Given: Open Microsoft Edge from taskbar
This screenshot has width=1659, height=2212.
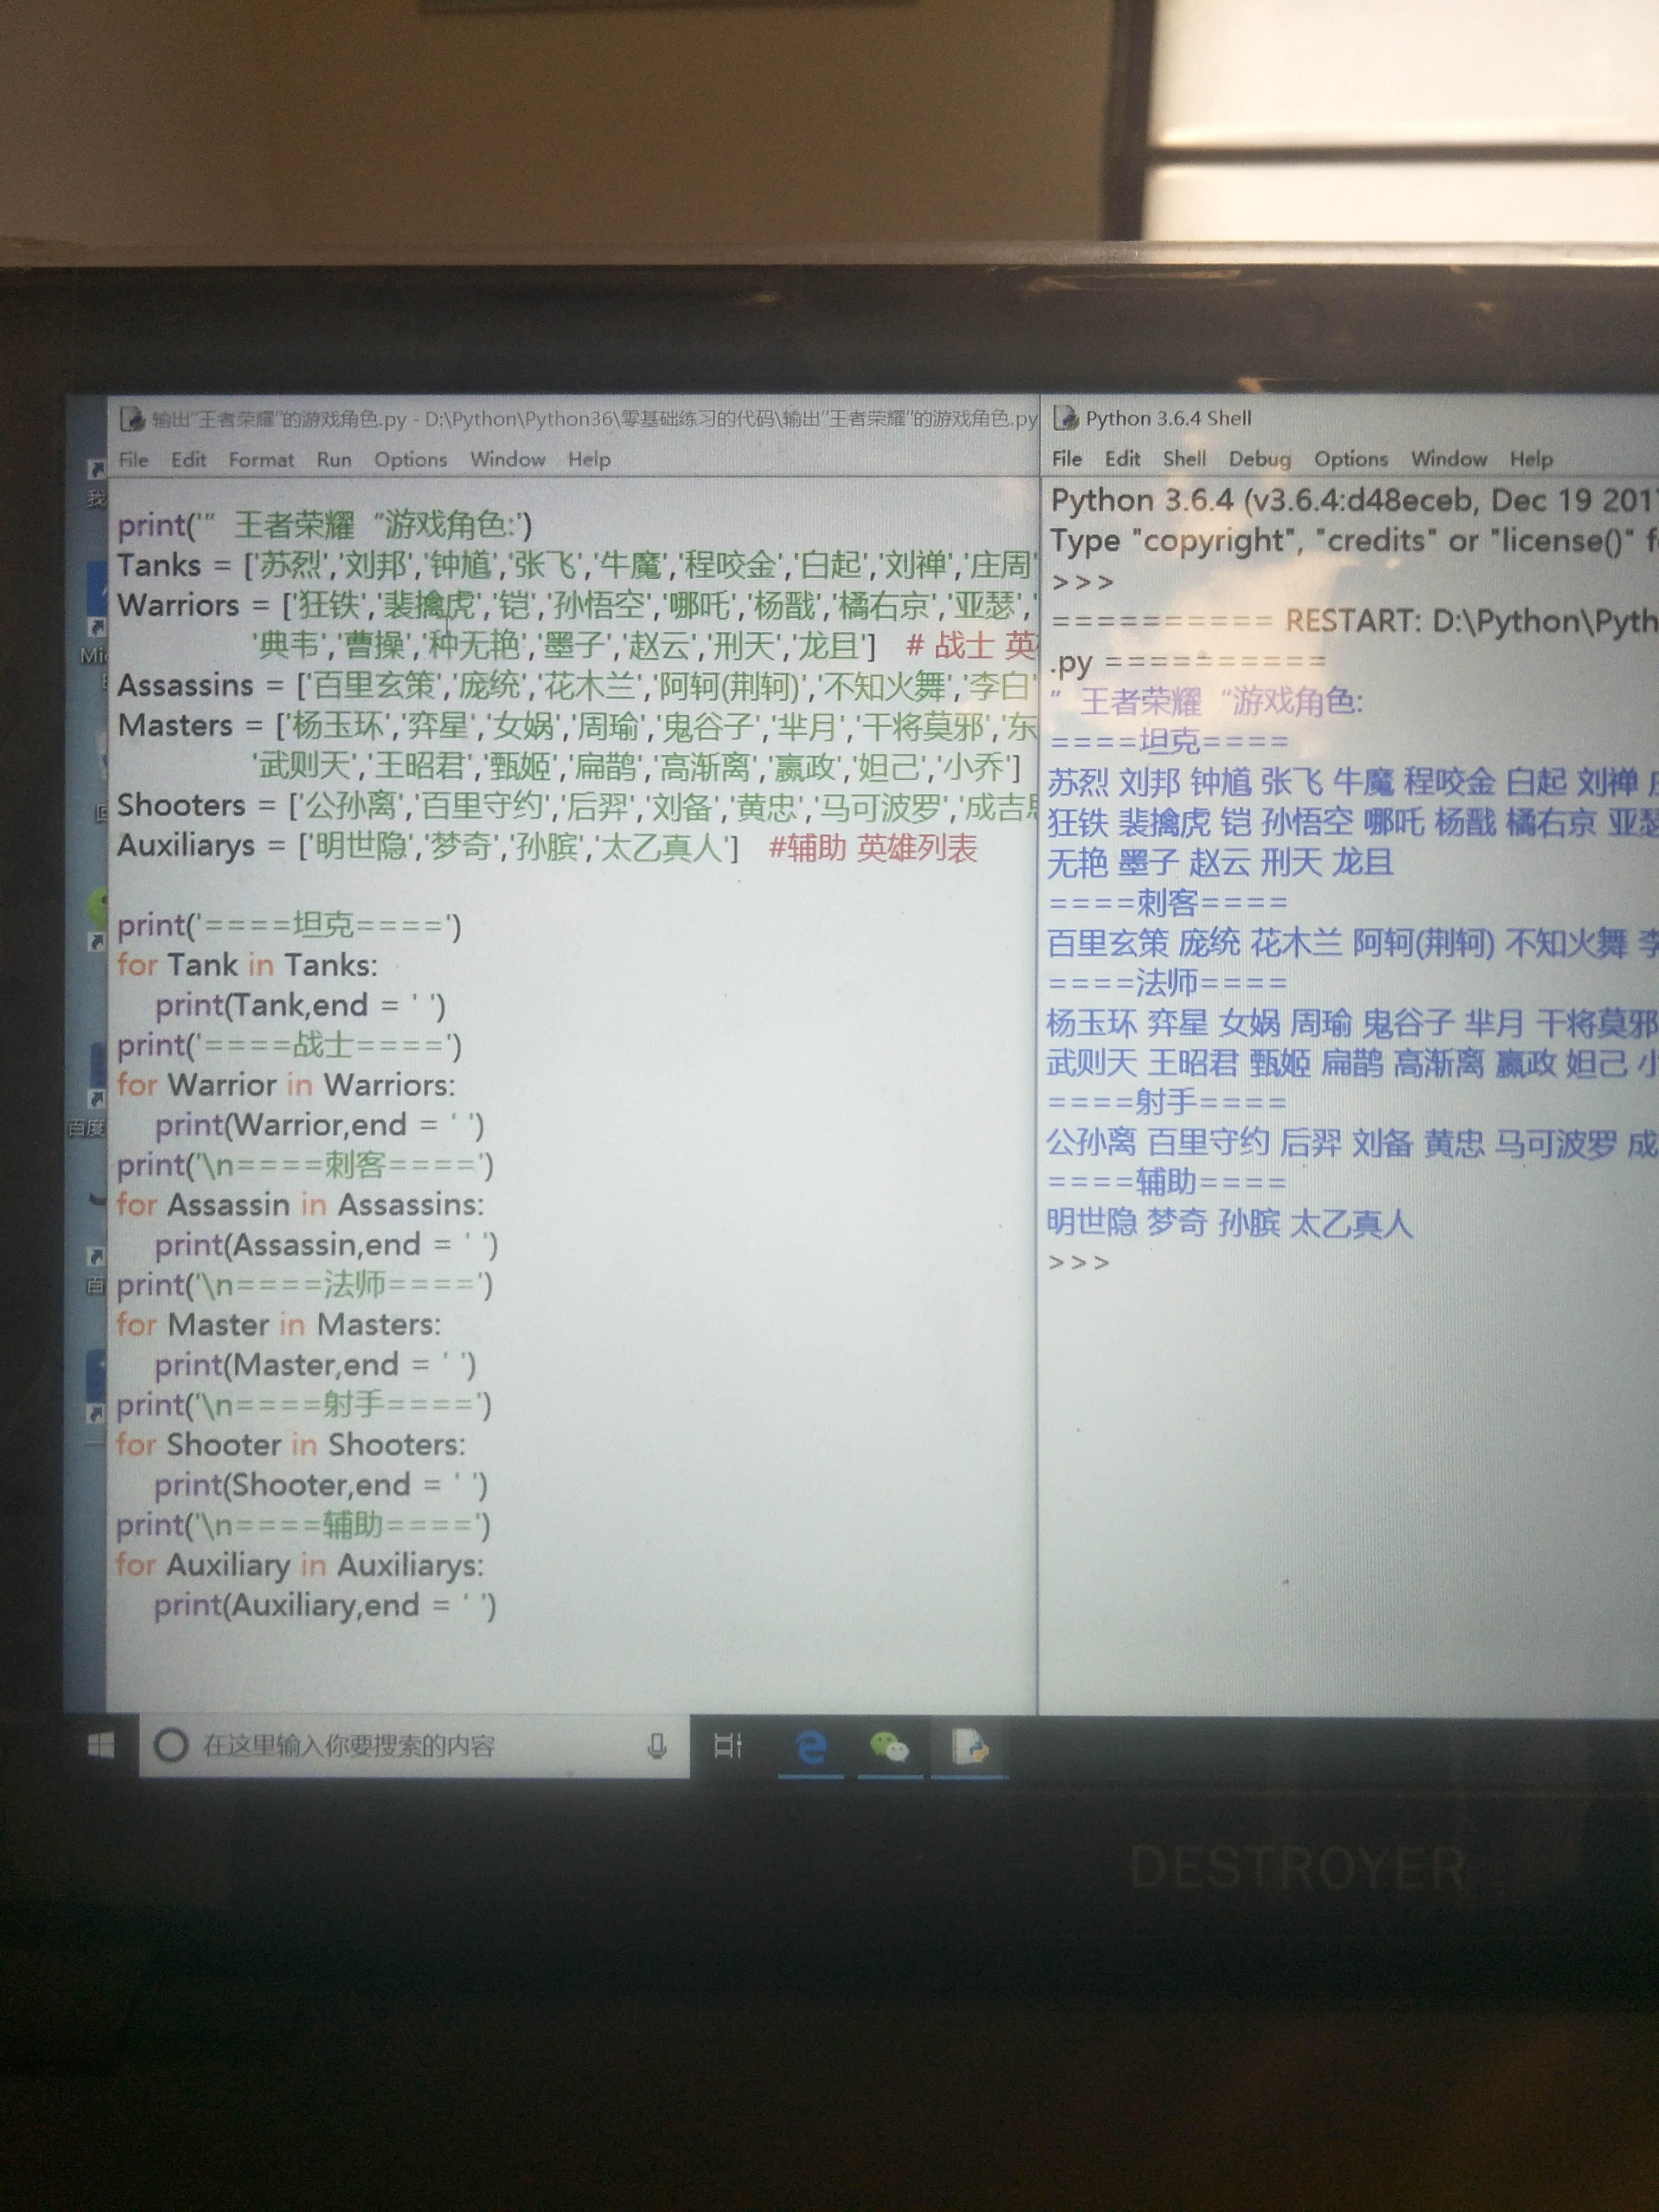Looking at the screenshot, I should tap(810, 1747).
